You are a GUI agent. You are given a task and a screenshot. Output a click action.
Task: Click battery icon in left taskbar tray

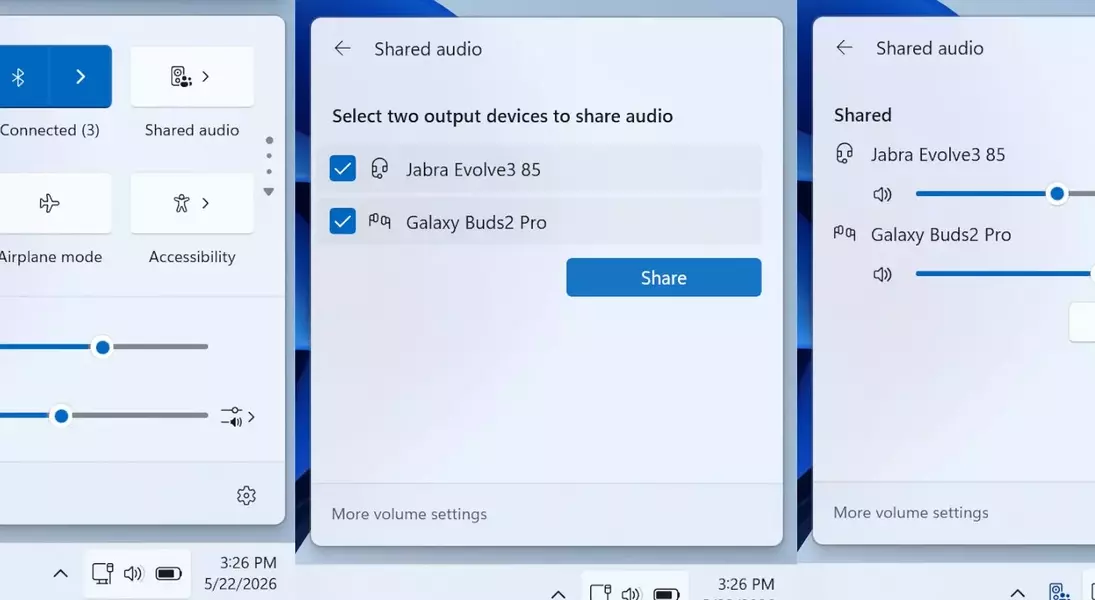[x=168, y=574]
